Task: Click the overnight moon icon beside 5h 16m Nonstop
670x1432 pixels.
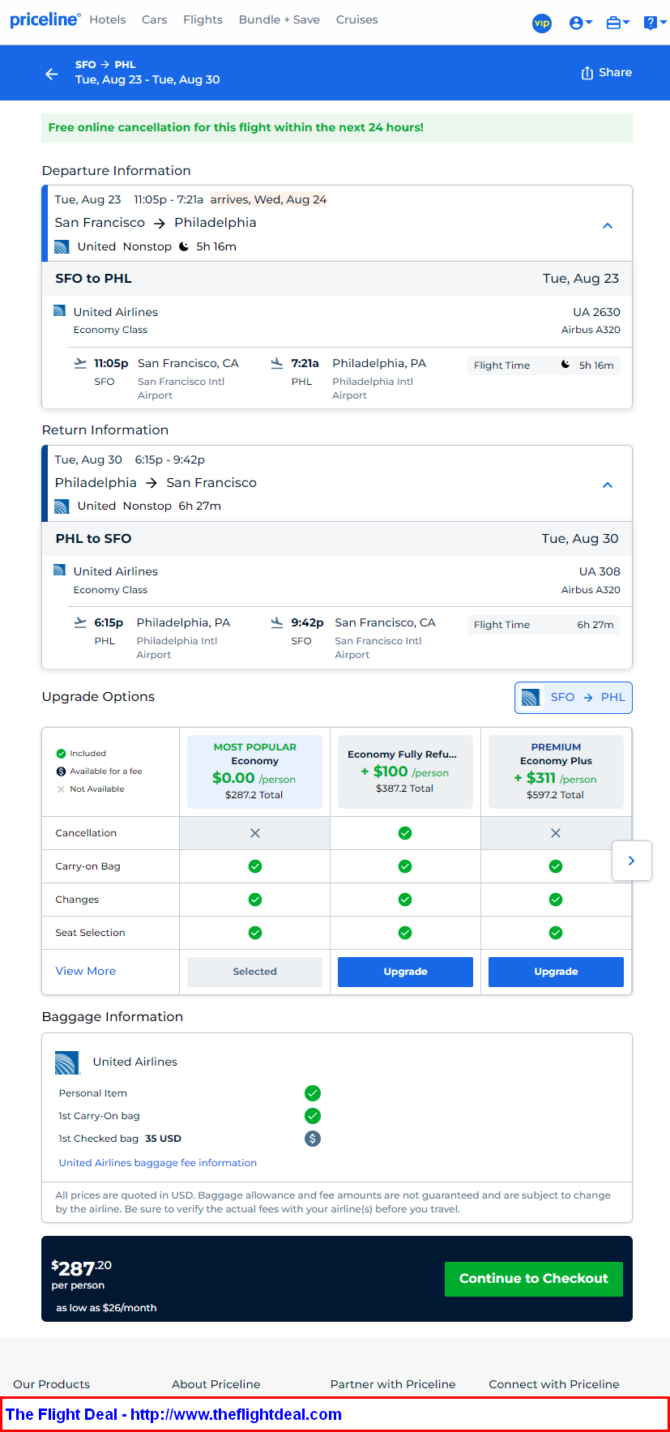Action: [x=184, y=246]
